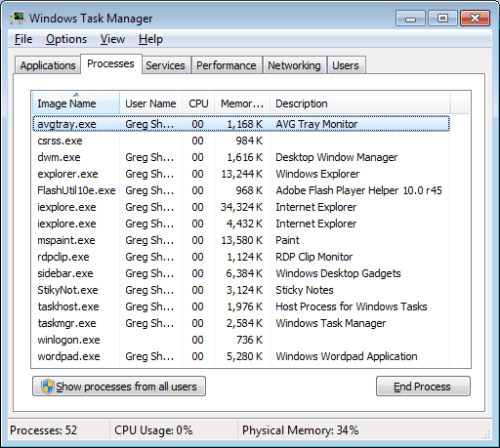
Task: Open the Options menu
Action: point(66,39)
